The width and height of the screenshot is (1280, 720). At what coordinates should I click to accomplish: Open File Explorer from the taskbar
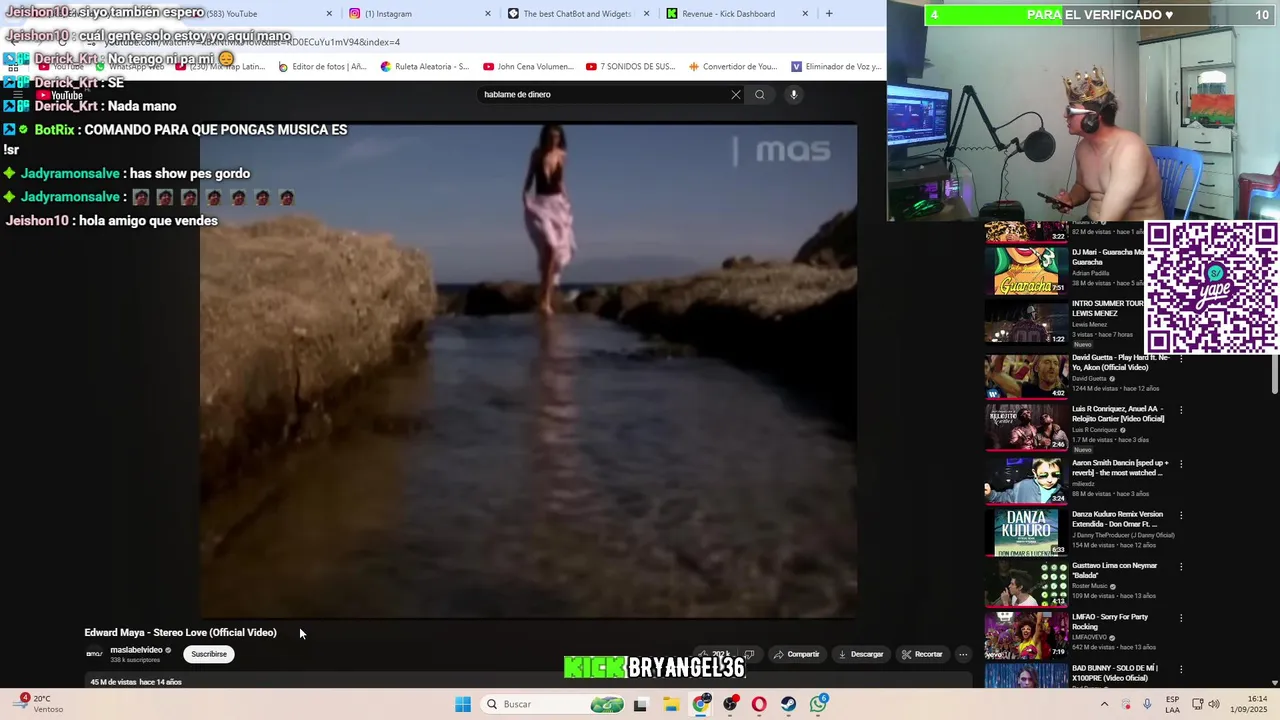[x=671, y=704]
